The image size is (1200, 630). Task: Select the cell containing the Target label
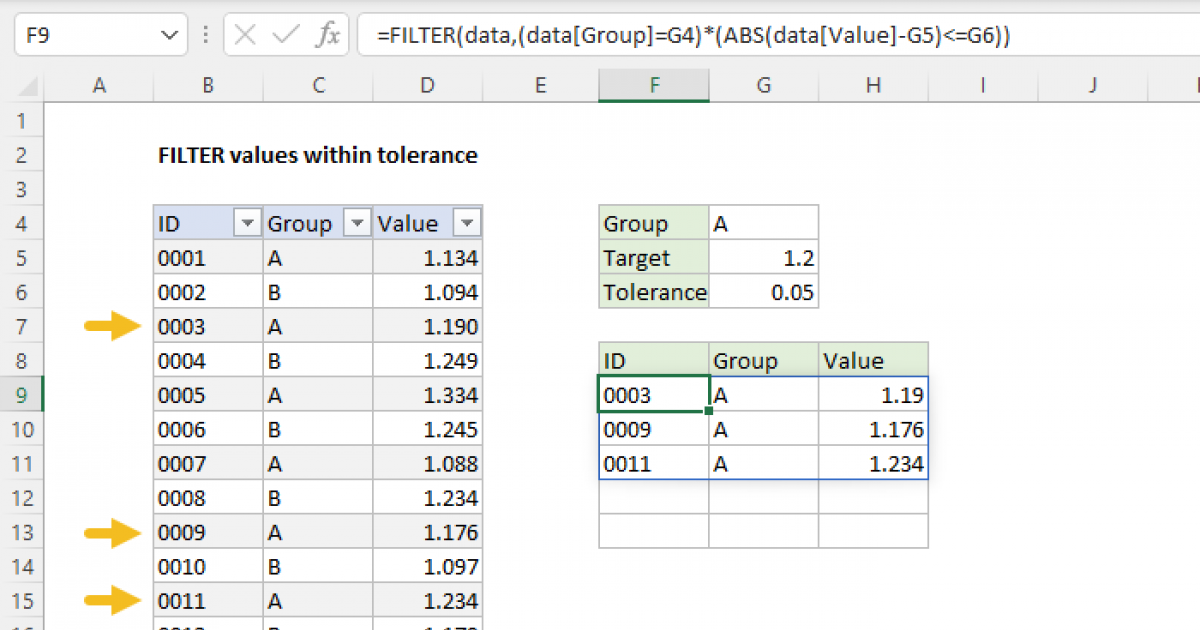coord(654,257)
